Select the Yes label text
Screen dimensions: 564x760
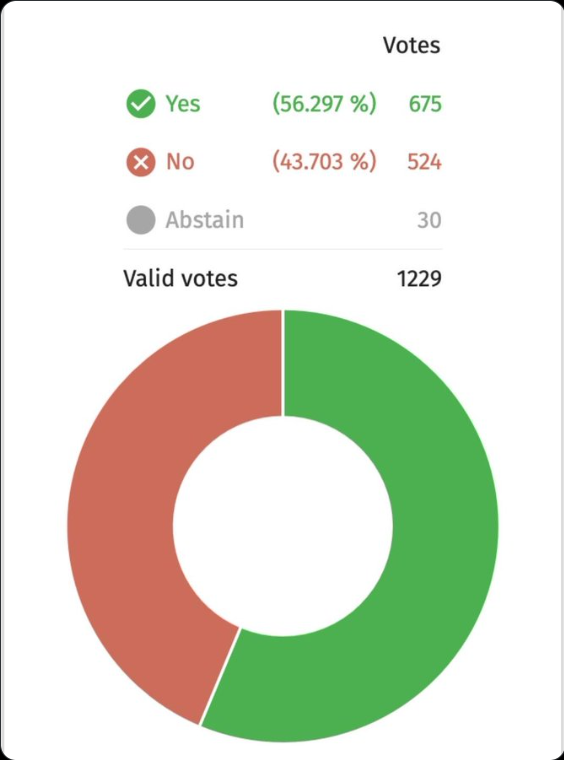click(x=183, y=104)
